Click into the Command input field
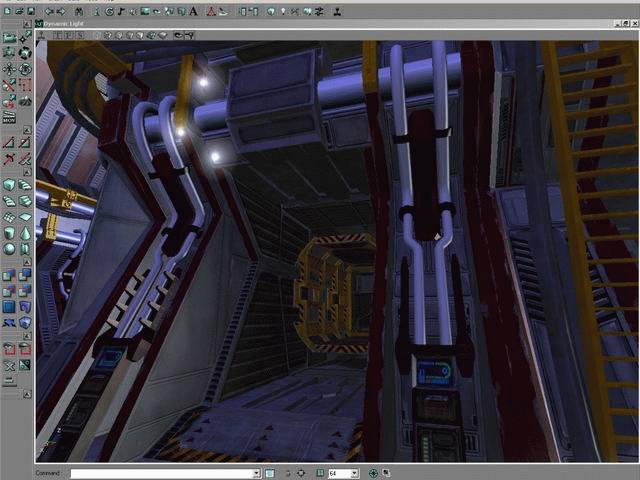640x480 pixels. [x=160, y=473]
